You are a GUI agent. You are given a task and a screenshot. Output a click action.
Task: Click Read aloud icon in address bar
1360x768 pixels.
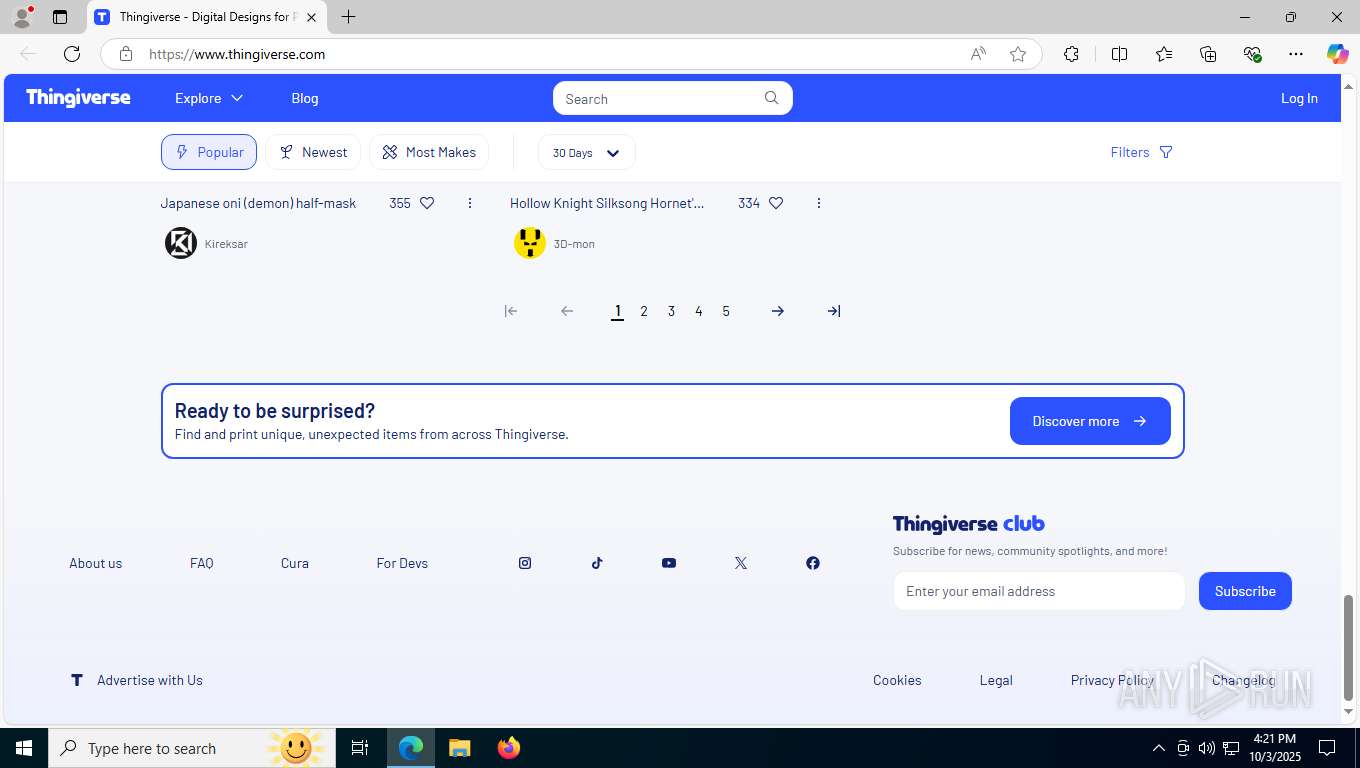pyautogui.click(x=978, y=54)
